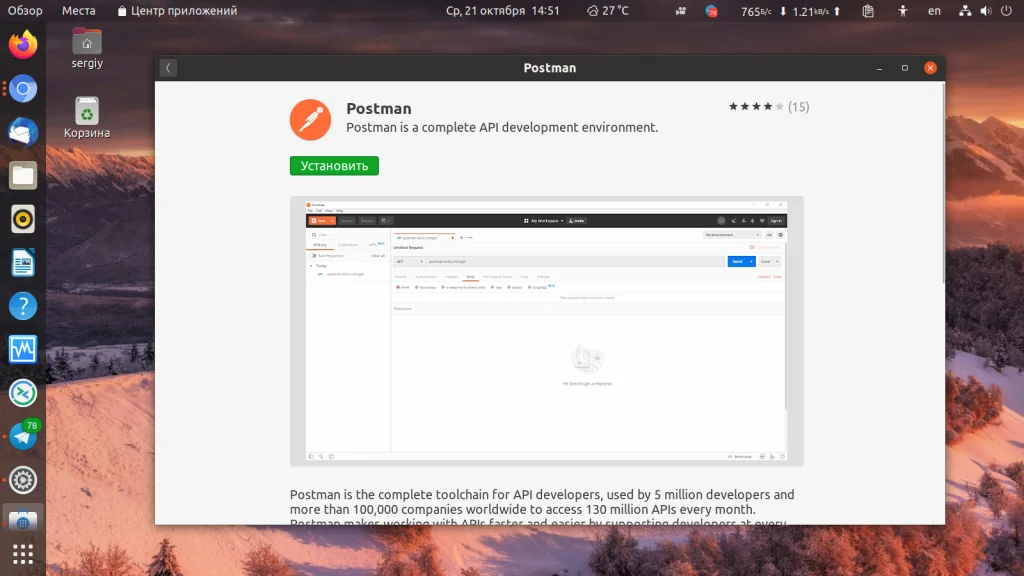Open the Корзина trash desktop icon
1024x576 pixels.
(87, 118)
